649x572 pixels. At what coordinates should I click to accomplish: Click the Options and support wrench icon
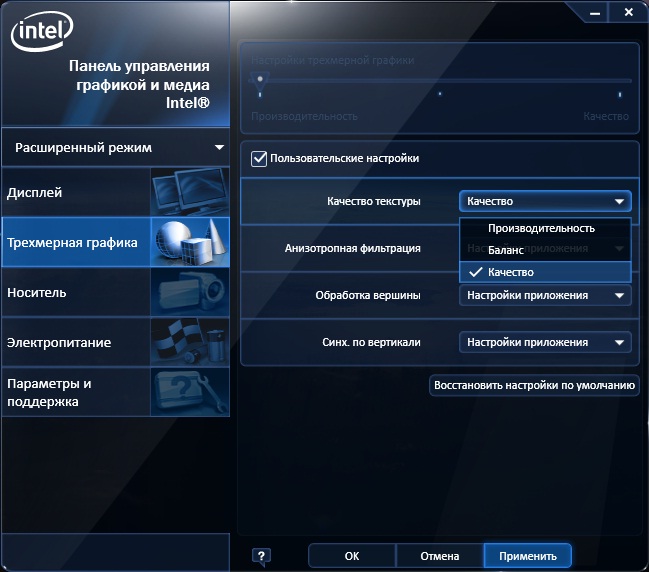[x=190, y=392]
